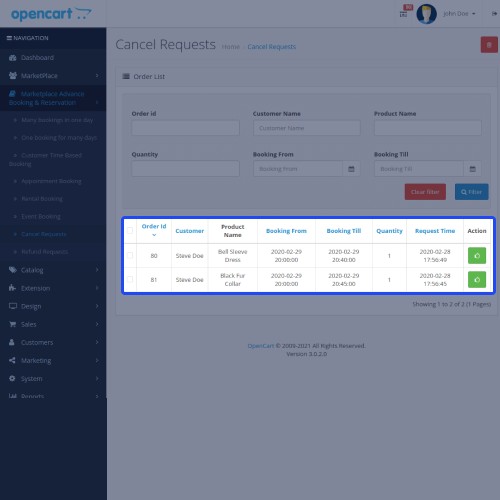Tick the checkbox for order 80

click(x=130, y=256)
